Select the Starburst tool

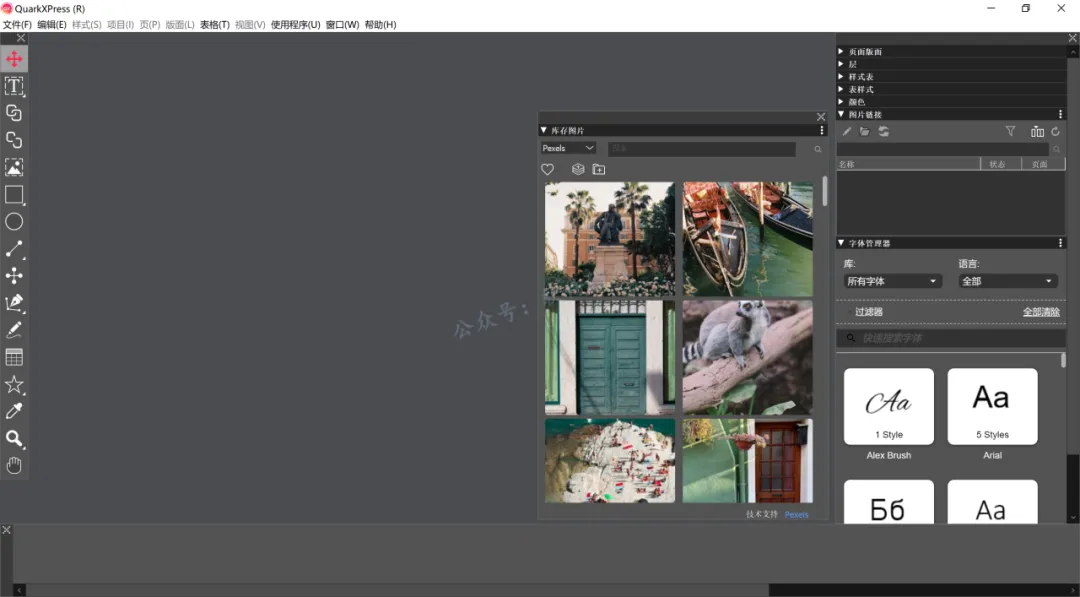(x=14, y=384)
